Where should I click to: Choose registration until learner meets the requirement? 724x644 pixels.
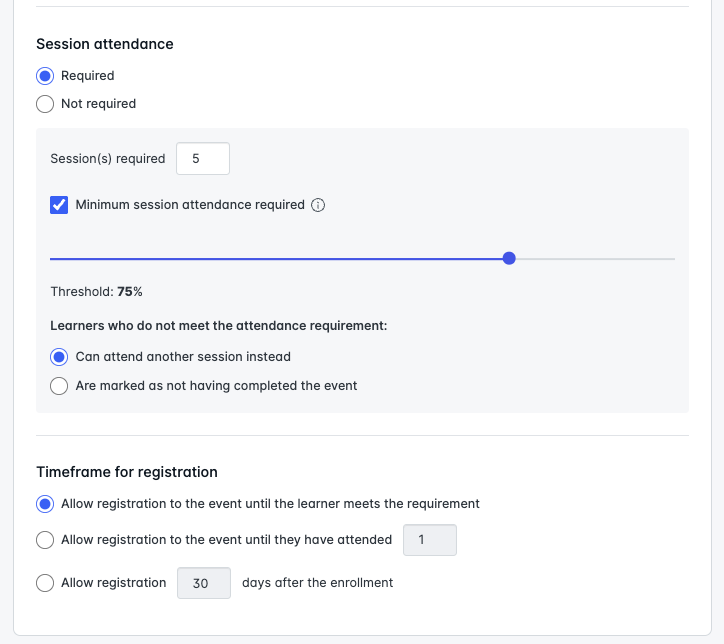tap(45, 504)
